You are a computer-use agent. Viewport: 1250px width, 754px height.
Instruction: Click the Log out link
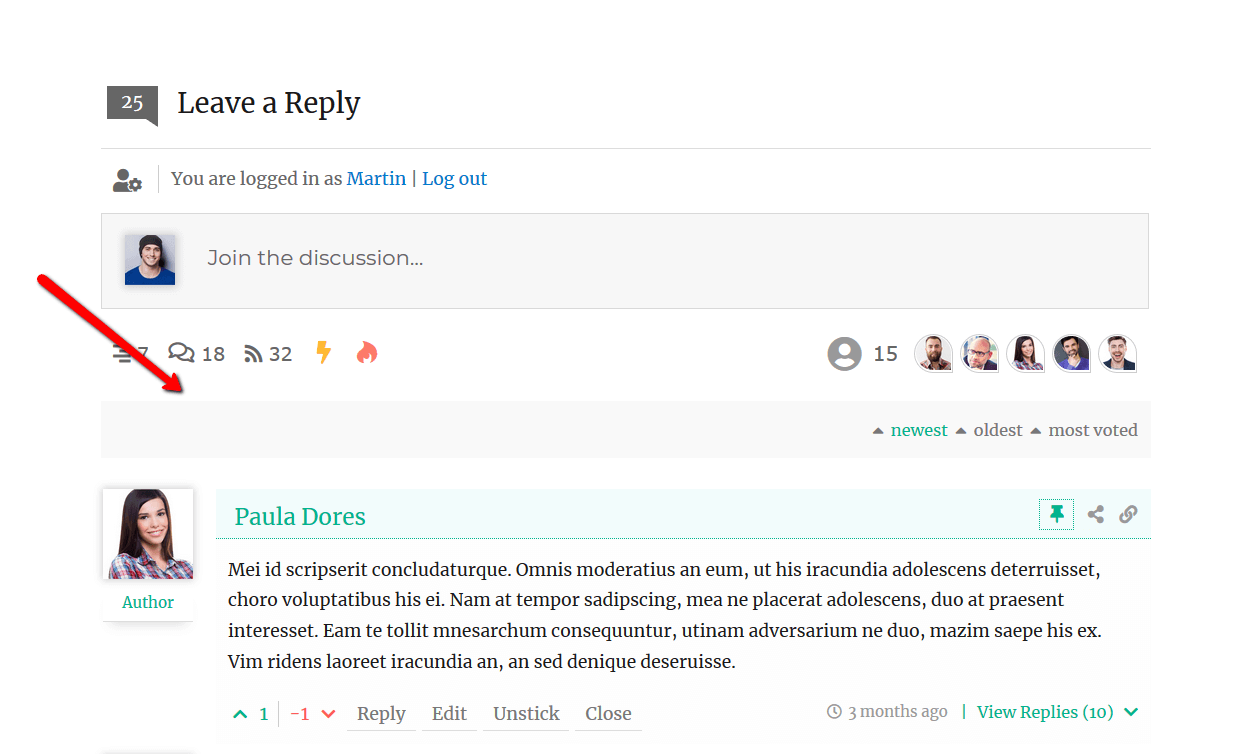click(x=454, y=179)
